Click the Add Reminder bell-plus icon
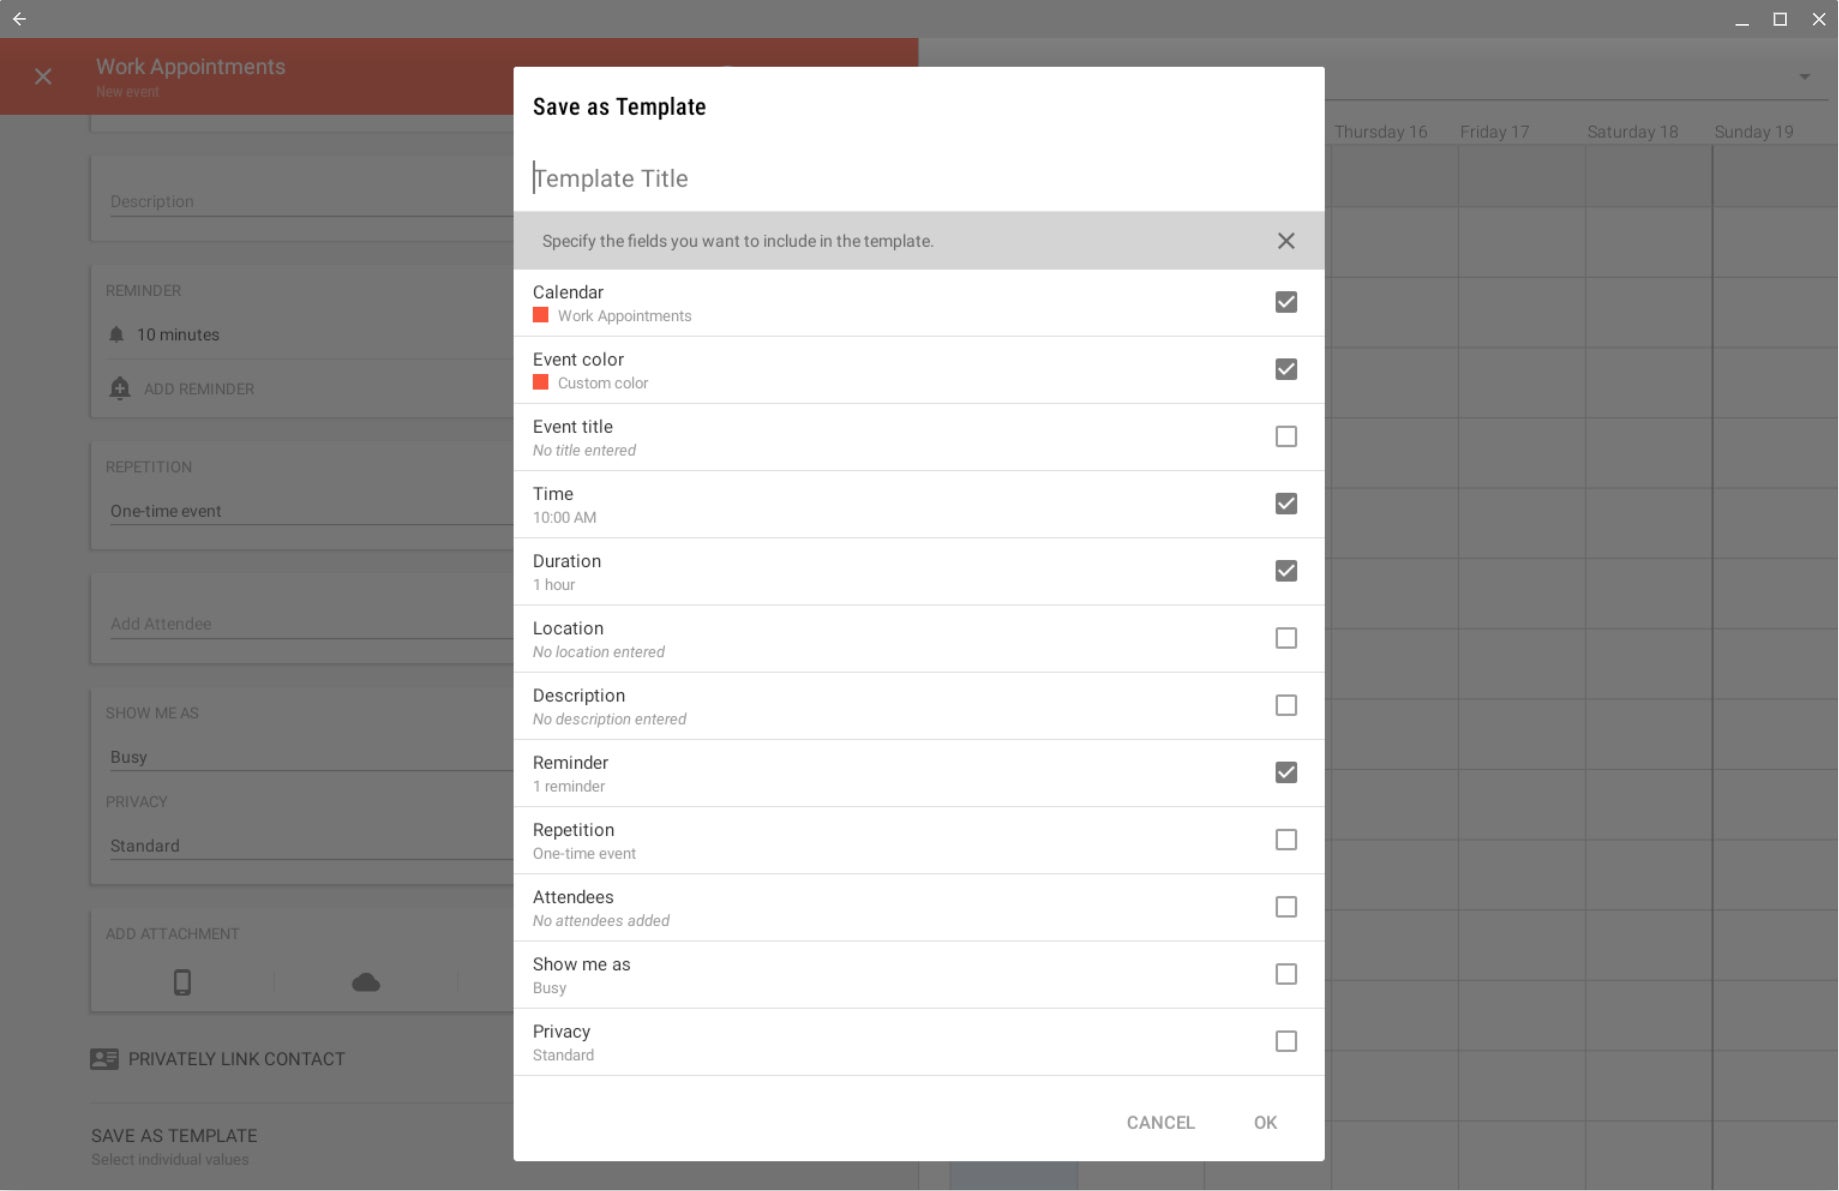Image resolution: width=1839 pixels, height=1191 pixels. coord(120,388)
